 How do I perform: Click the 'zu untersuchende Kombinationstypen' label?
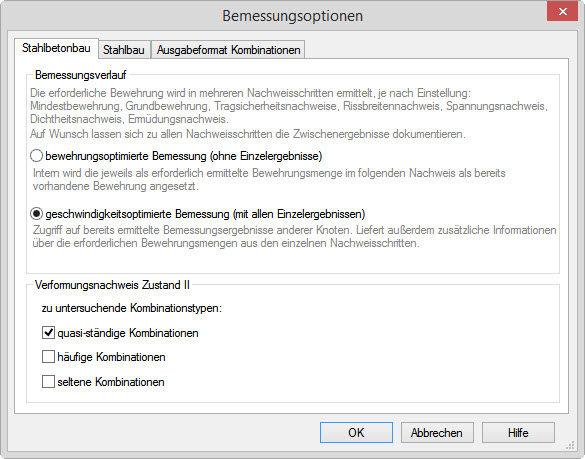coord(132,308)
